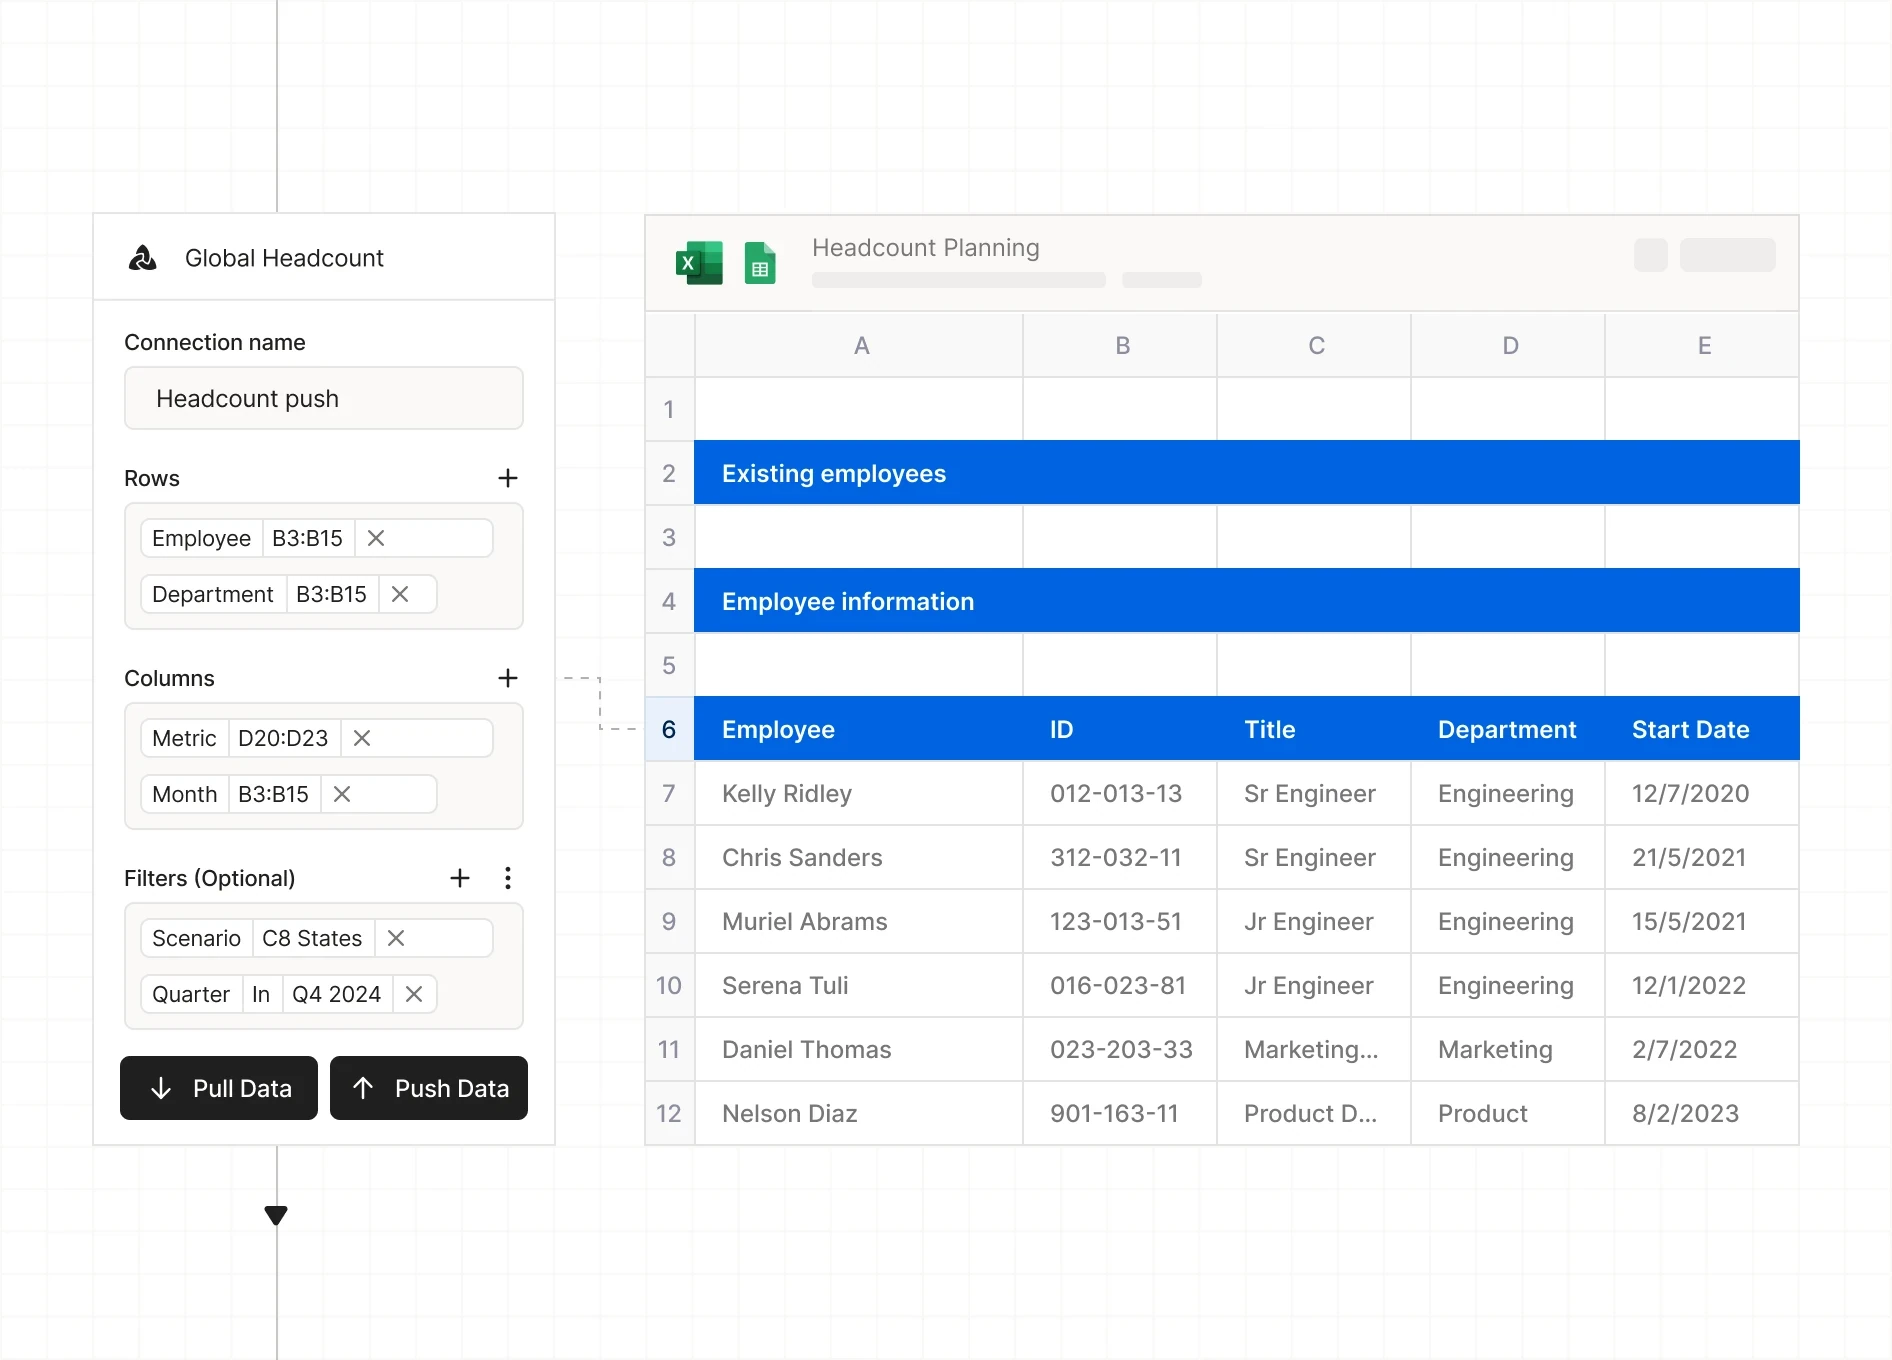This screenshot has width=1892, height=1360.
Task: Click the ID column header cell
Action: 1120,729
